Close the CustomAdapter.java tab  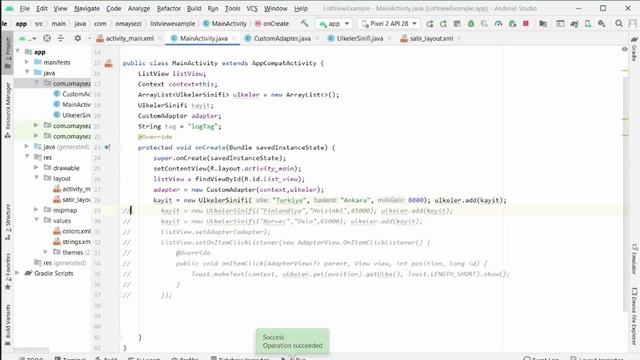[x=317, y=38]
